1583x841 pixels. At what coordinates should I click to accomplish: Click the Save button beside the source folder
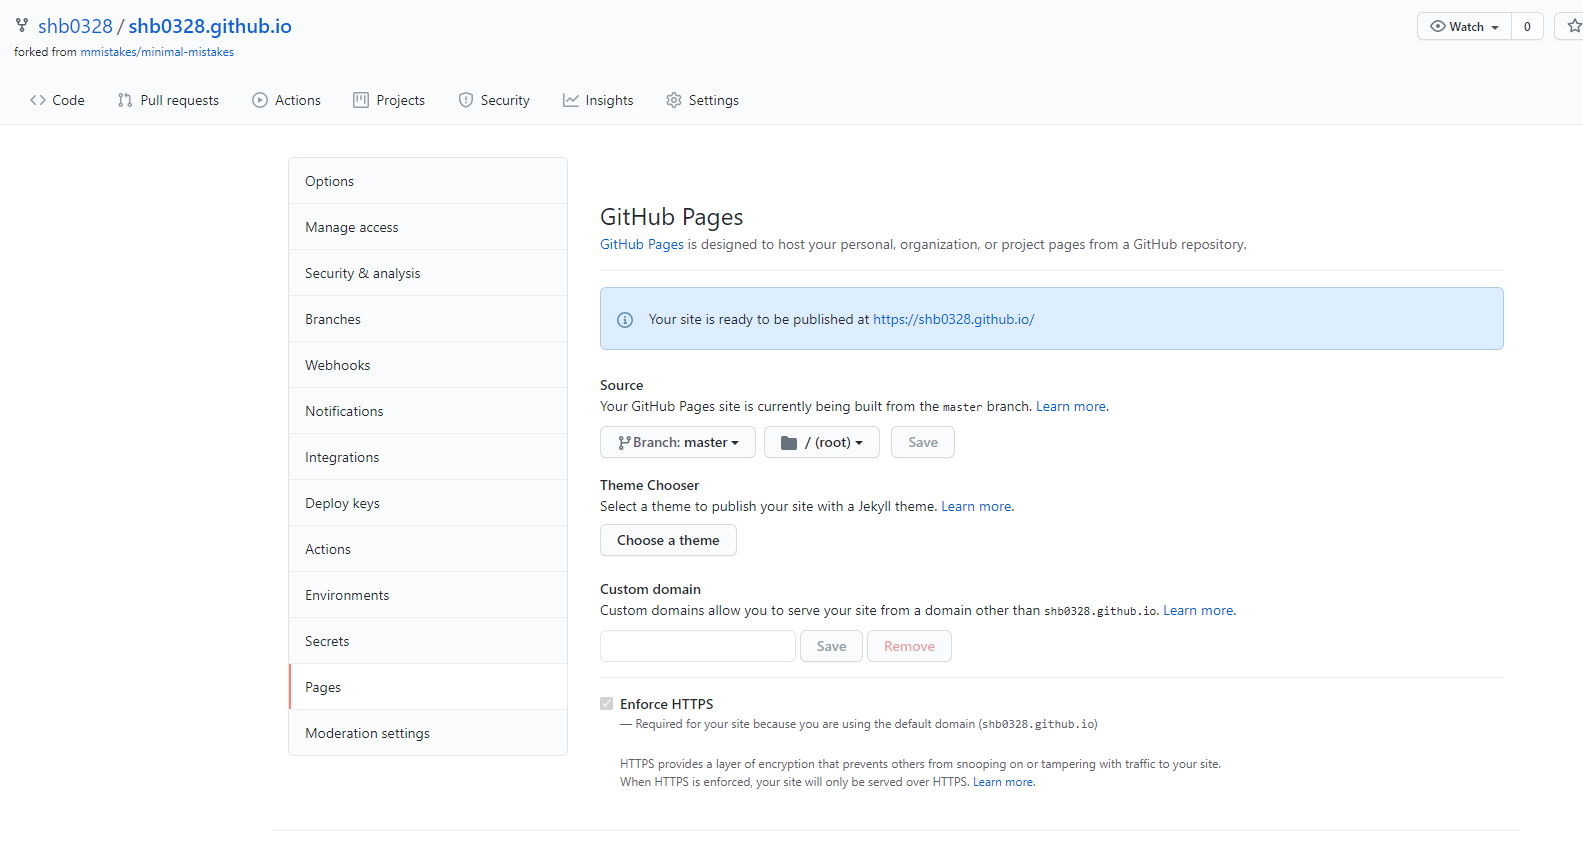coord(923,442)
